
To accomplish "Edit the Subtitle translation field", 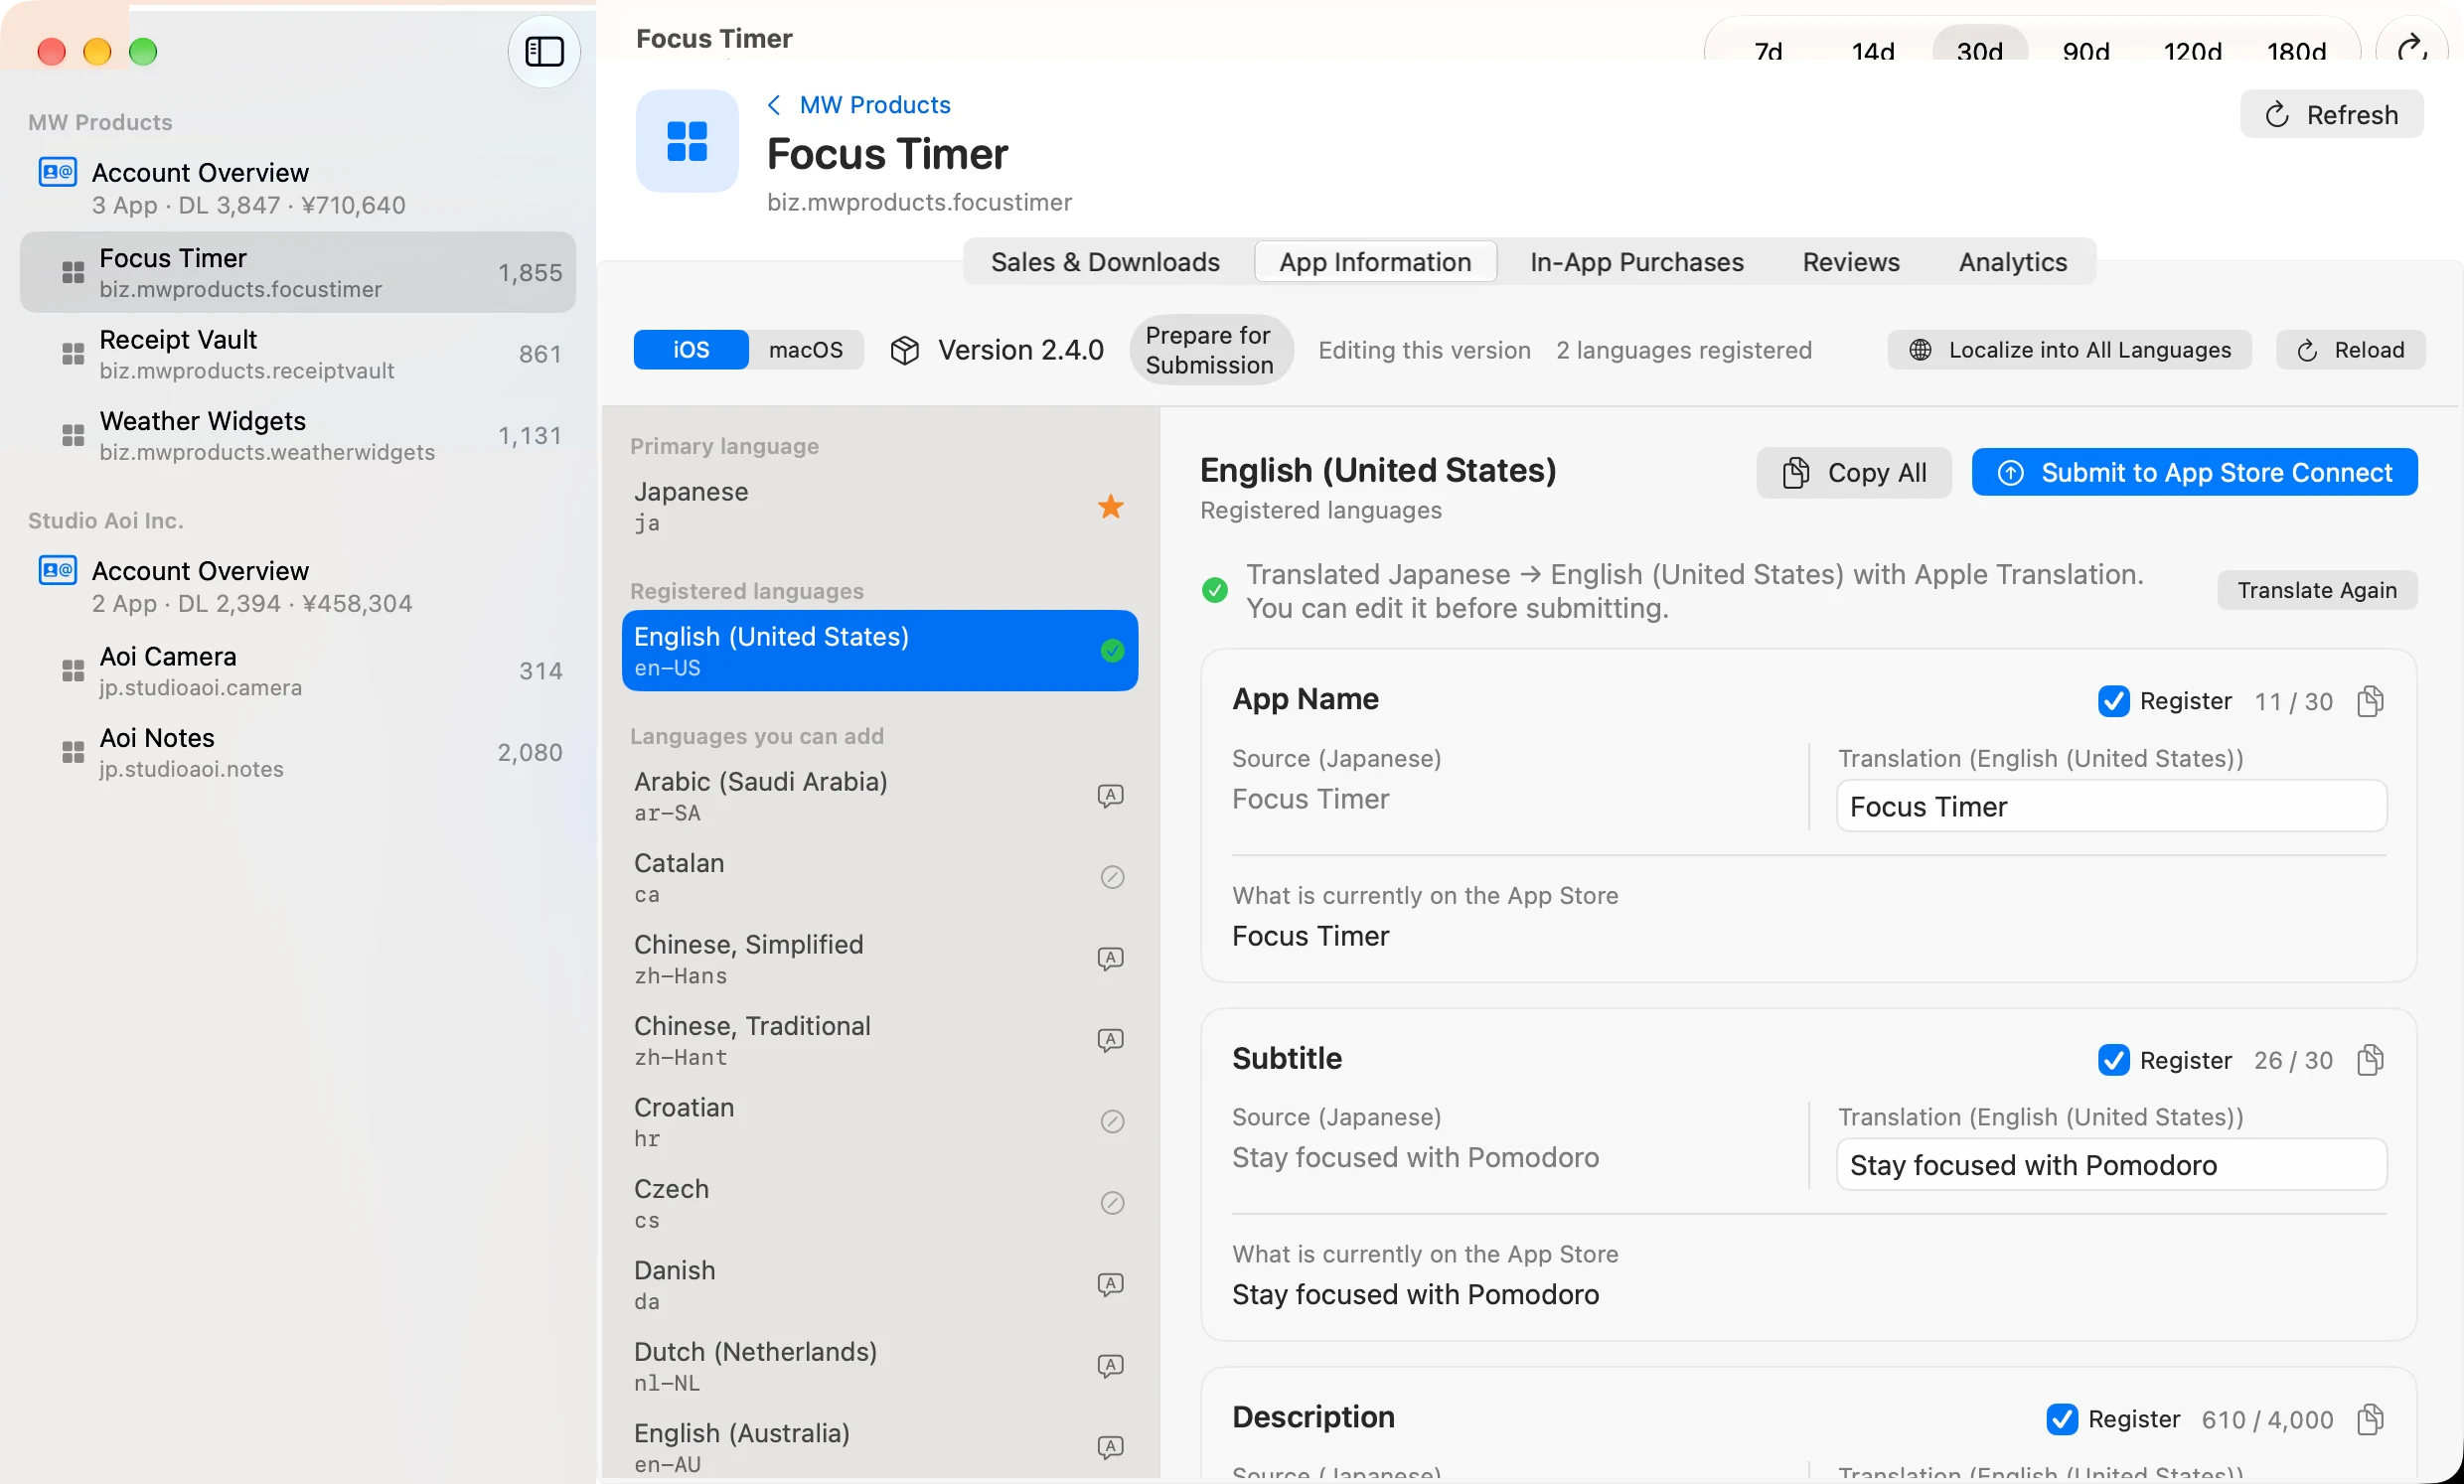I will (x=2112, y=1165).
